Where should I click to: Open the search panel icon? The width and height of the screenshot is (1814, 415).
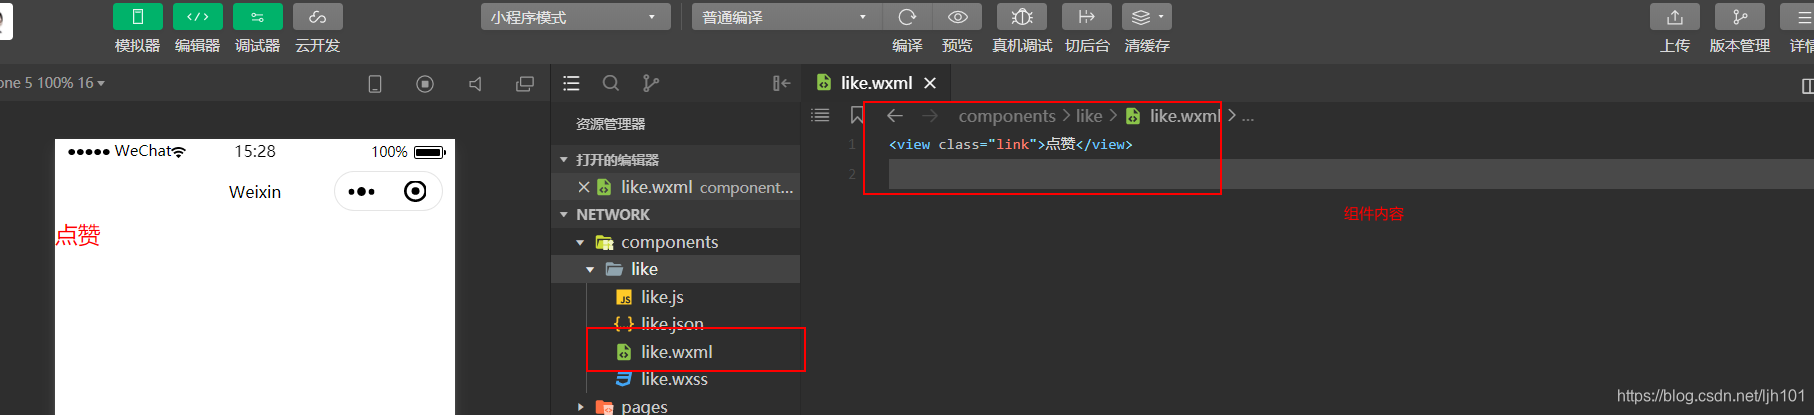coord(611,83)
